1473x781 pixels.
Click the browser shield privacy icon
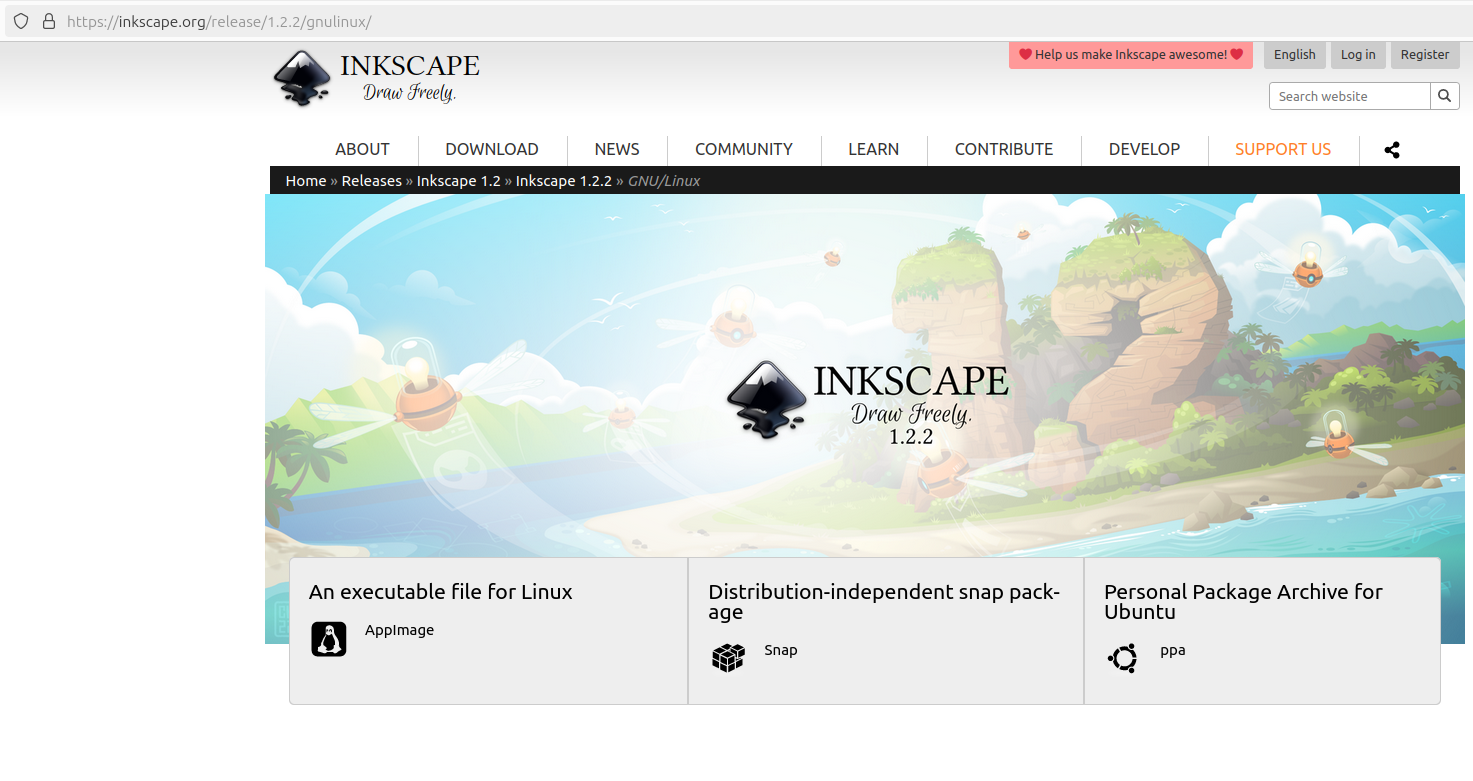click(x=20, y=20)
